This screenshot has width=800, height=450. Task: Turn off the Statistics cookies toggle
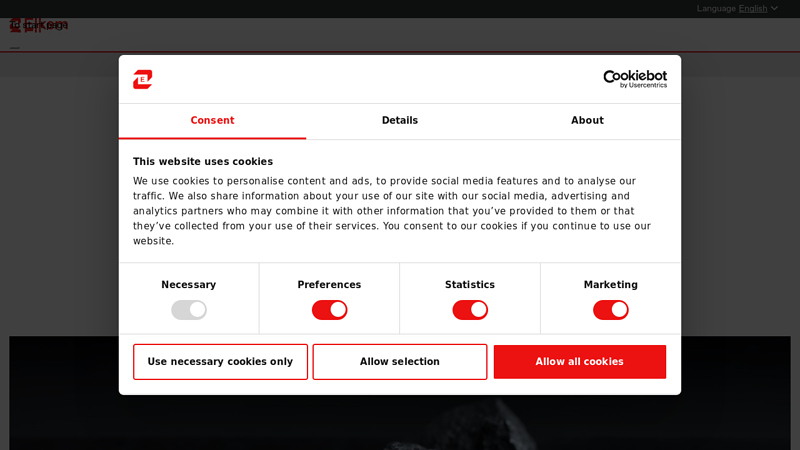click(x=470, y=310)
